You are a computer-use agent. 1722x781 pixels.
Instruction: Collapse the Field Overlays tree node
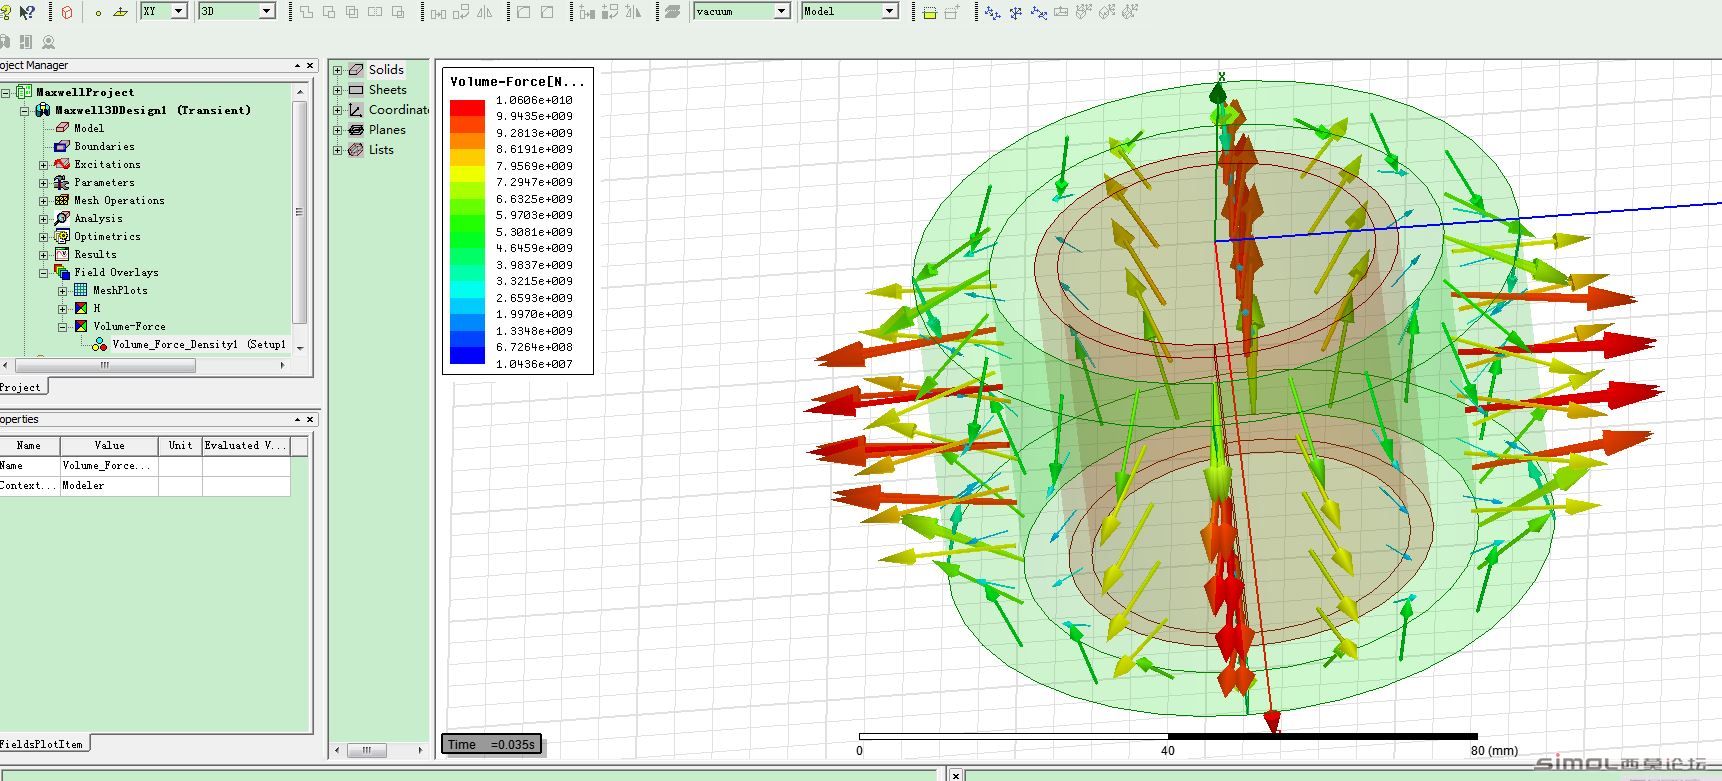point(43,272)
